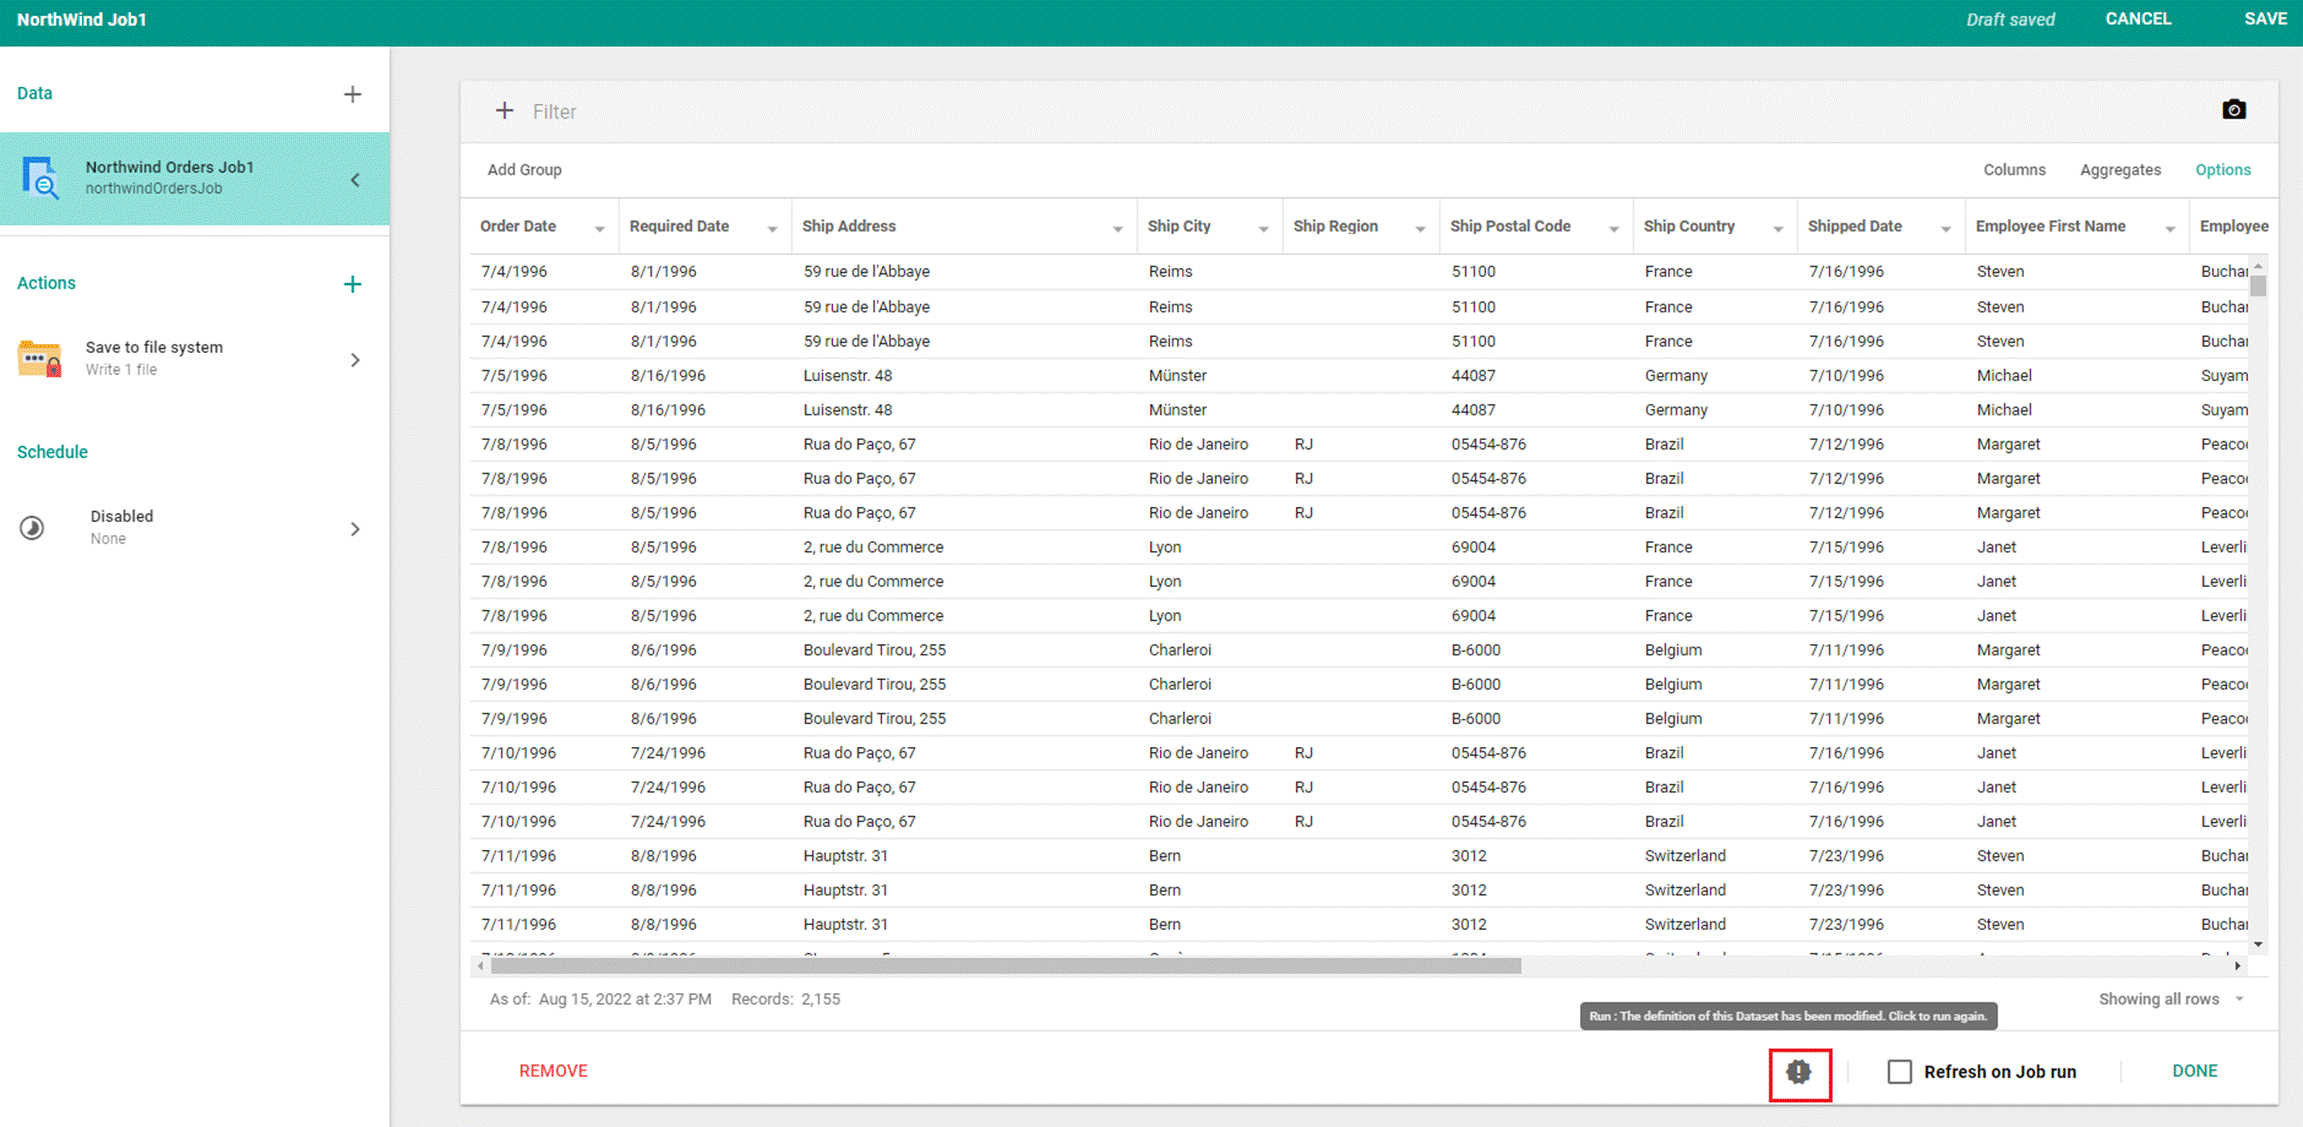Click the first 7/9/1996 order date cell
Viewport: 2303px width, 1127px height.
[x=514, y=650]
